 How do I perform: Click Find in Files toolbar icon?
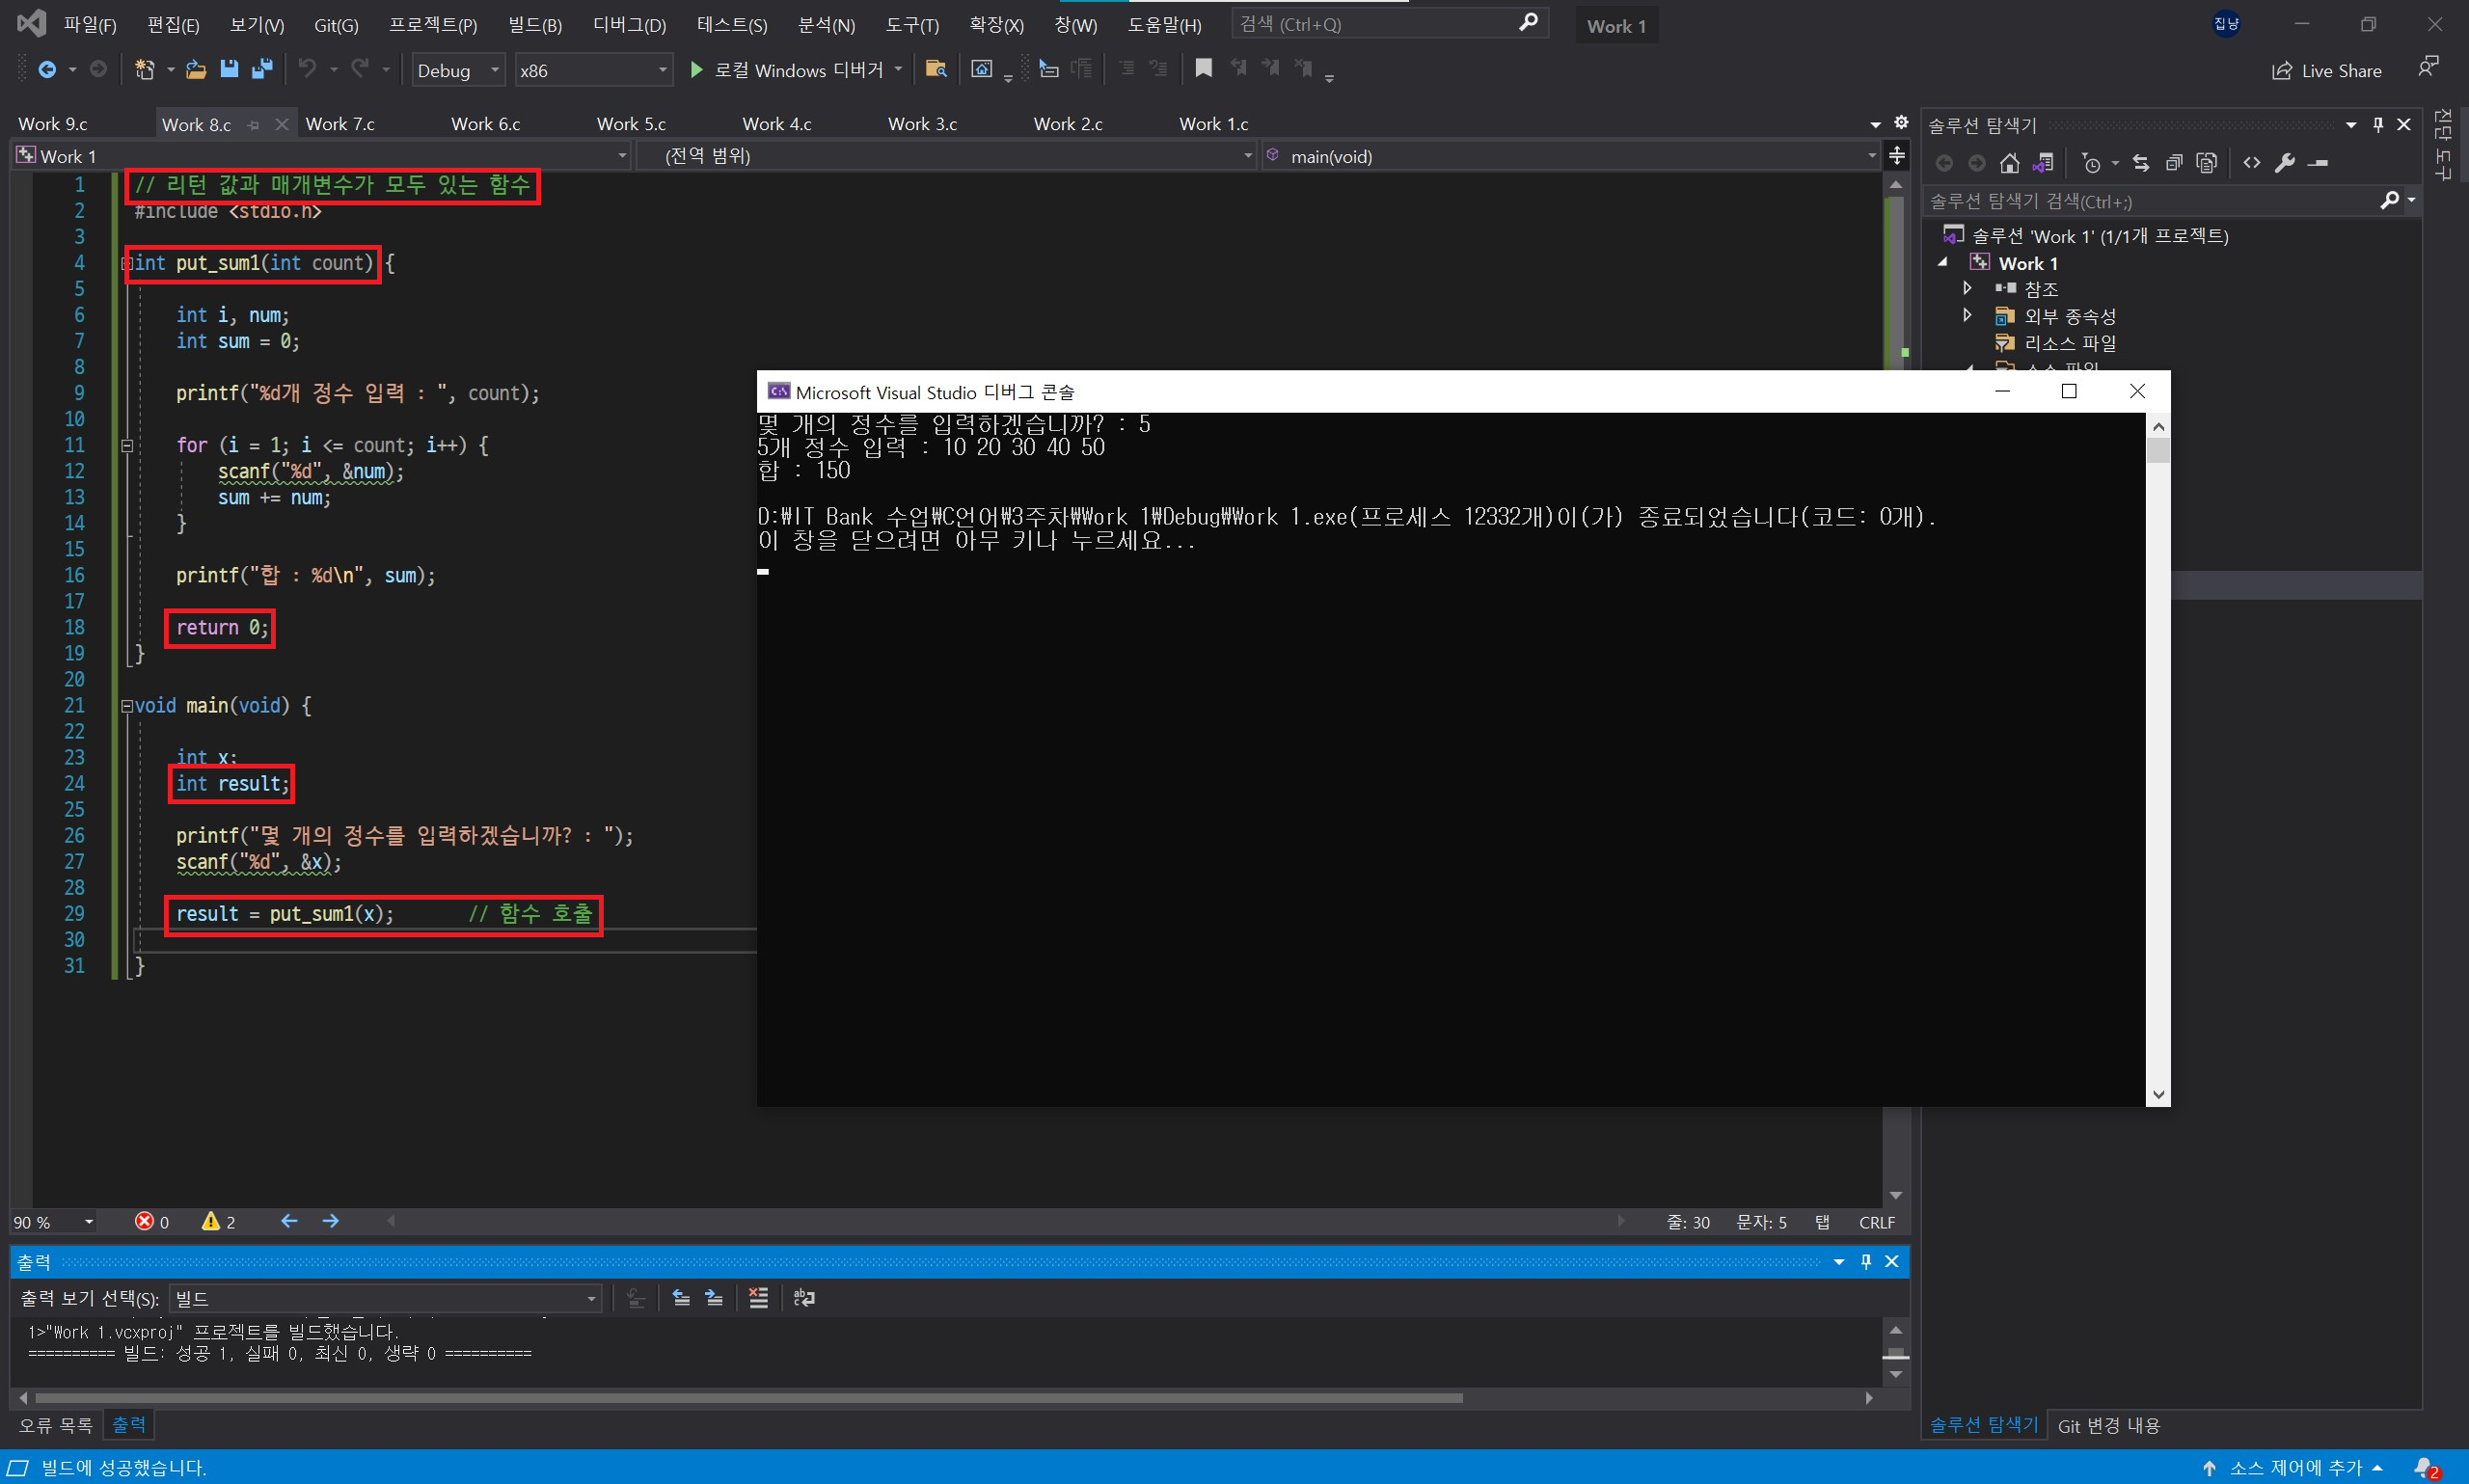coord(935,69)
